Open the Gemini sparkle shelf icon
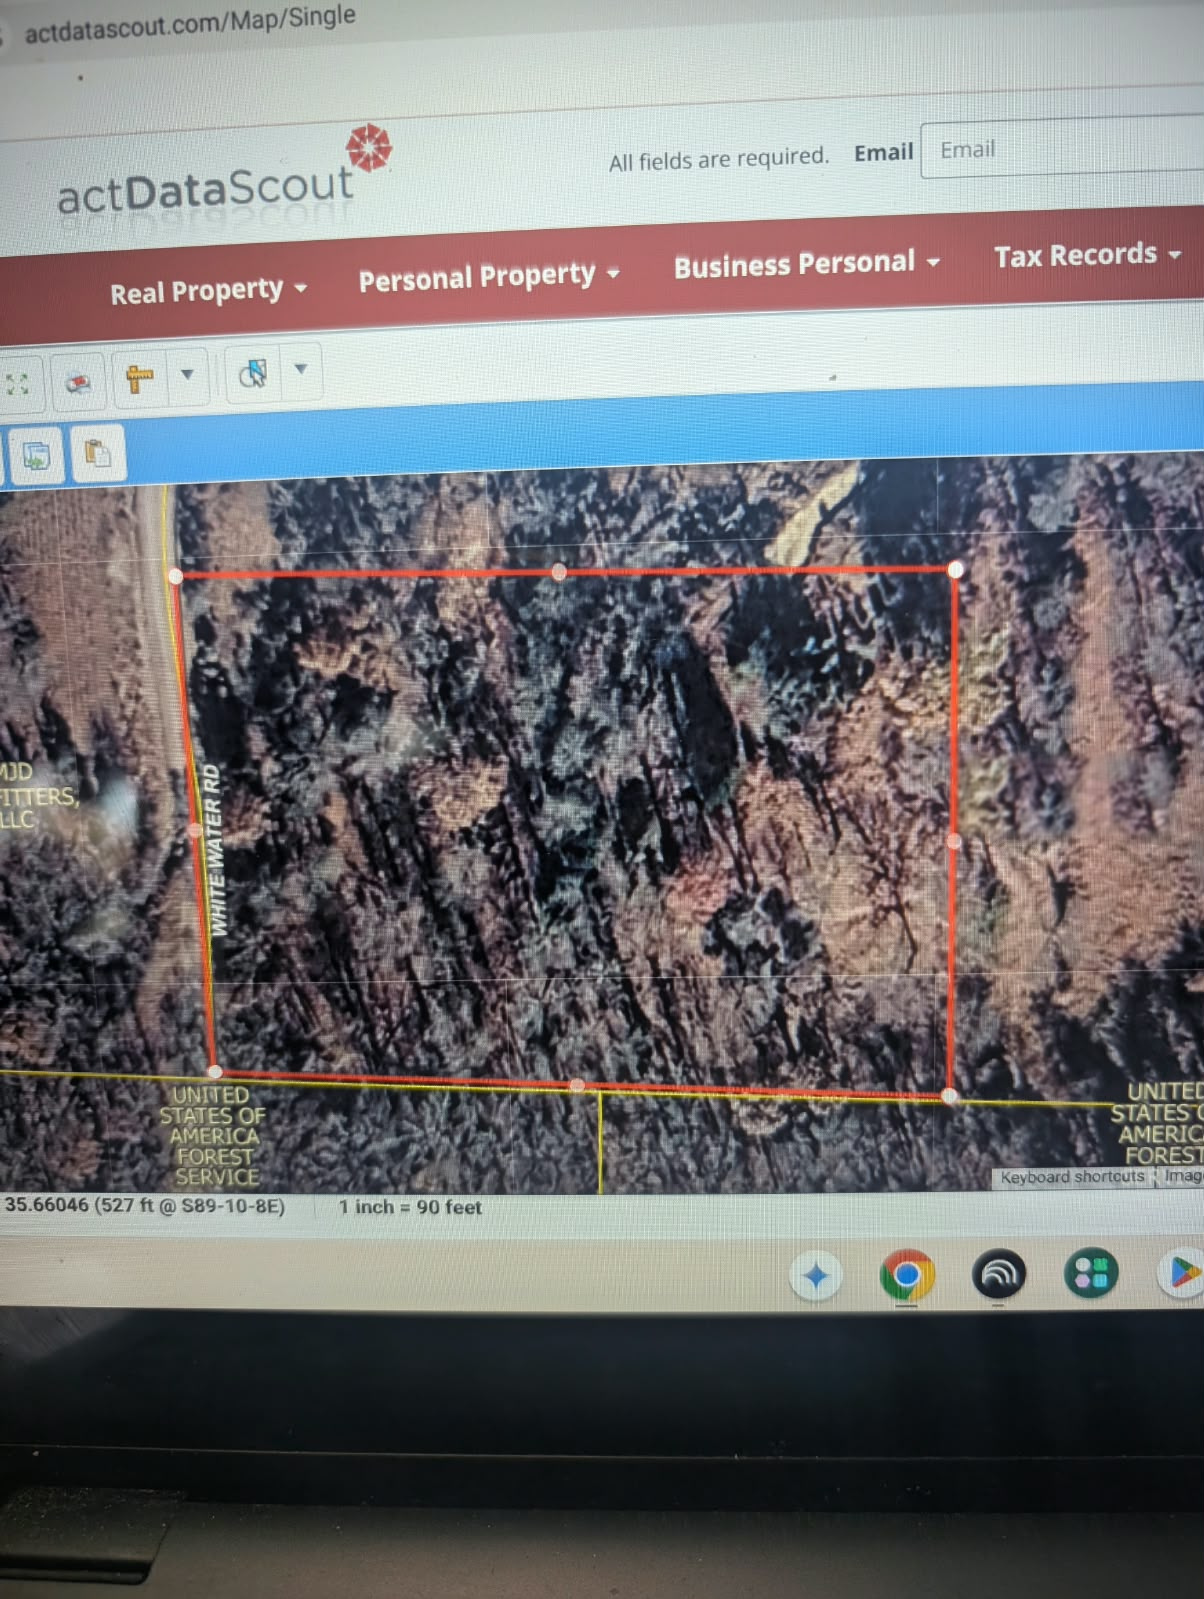This screenshot has width=1204, height=1599. [x=815, y=1276]
